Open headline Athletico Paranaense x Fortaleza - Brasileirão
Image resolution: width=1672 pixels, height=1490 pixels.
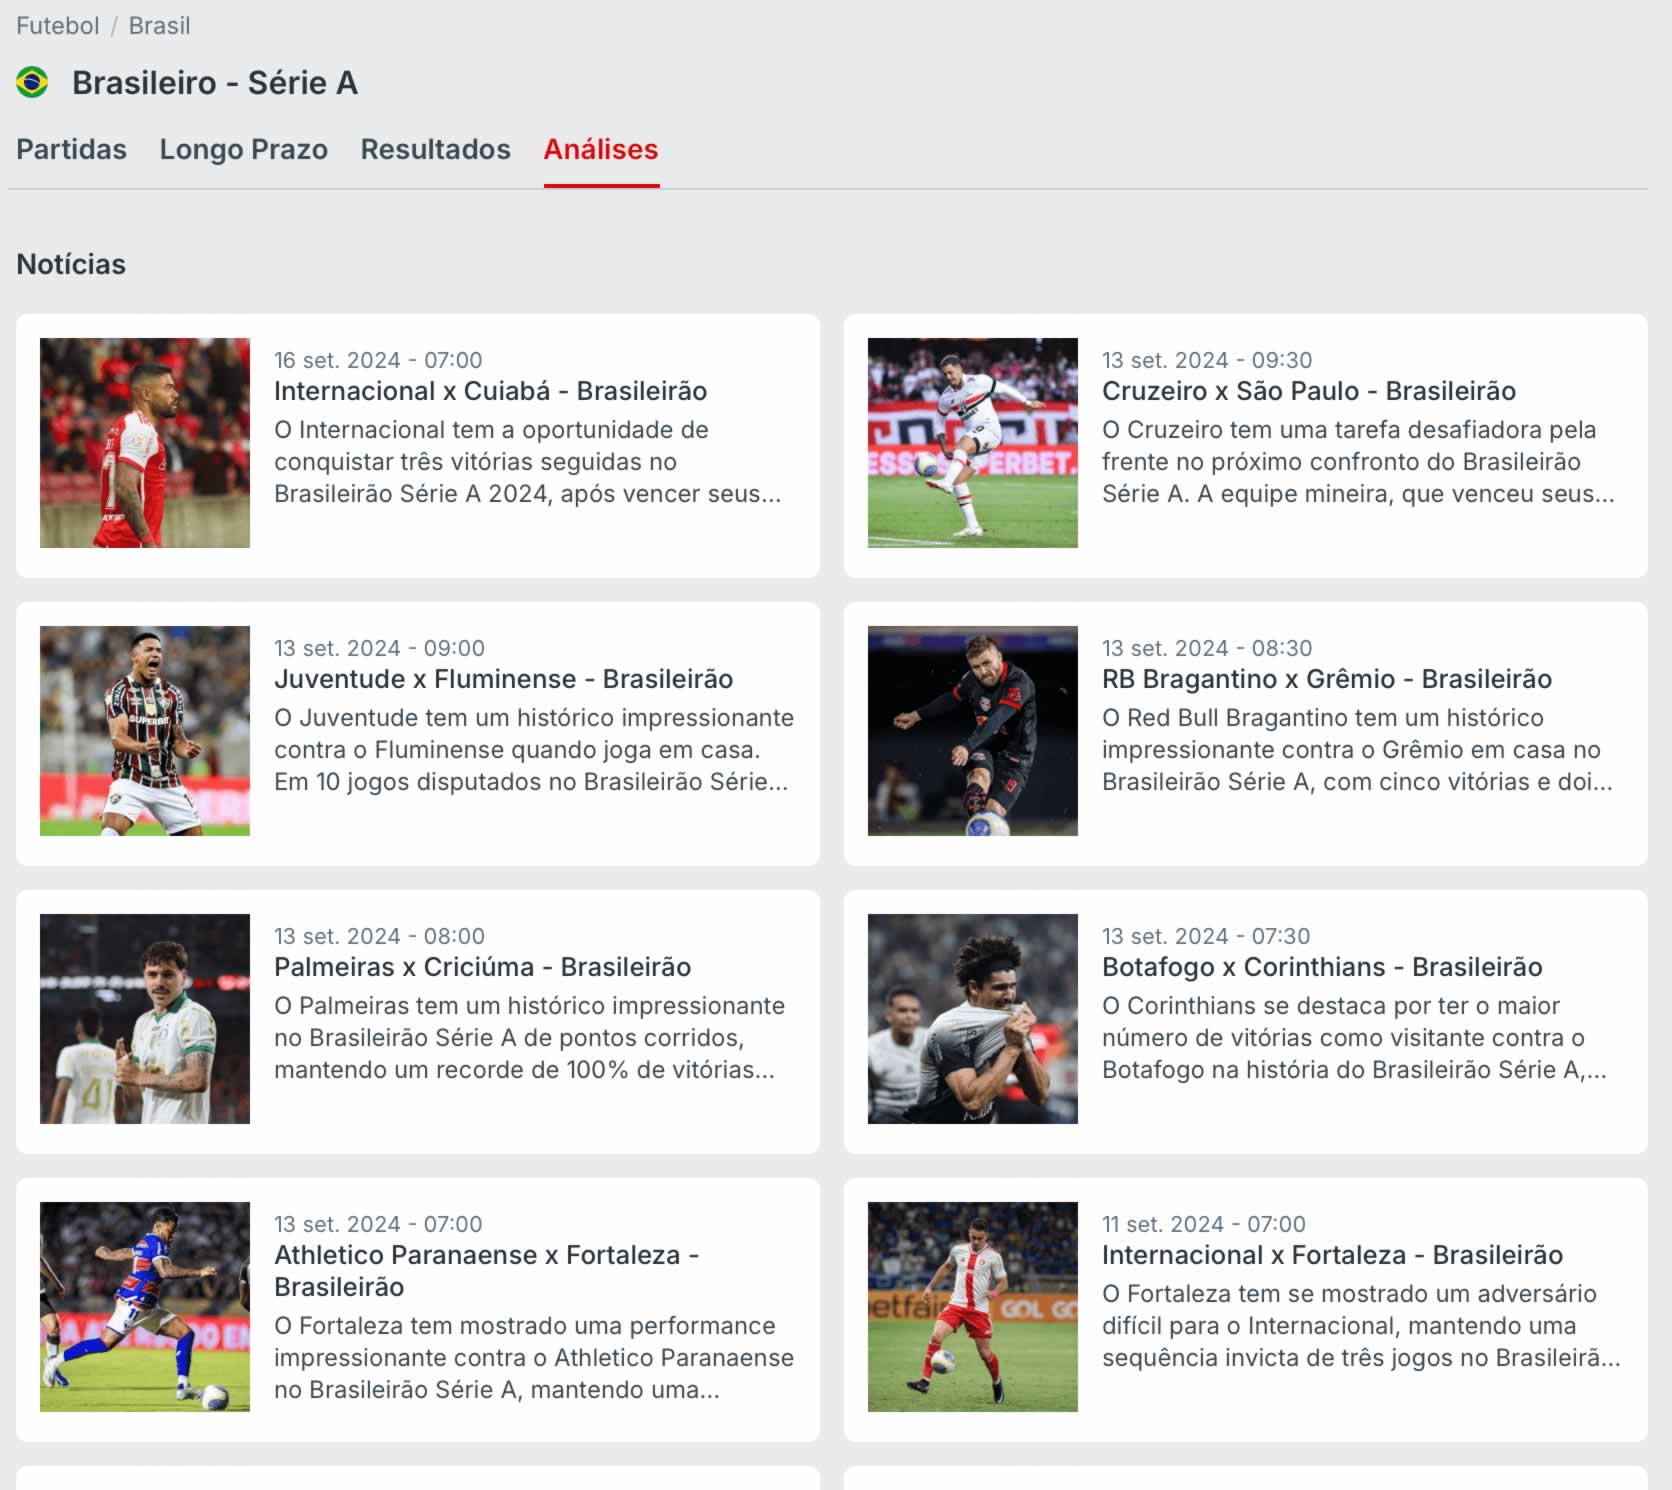coord(486,1271)
